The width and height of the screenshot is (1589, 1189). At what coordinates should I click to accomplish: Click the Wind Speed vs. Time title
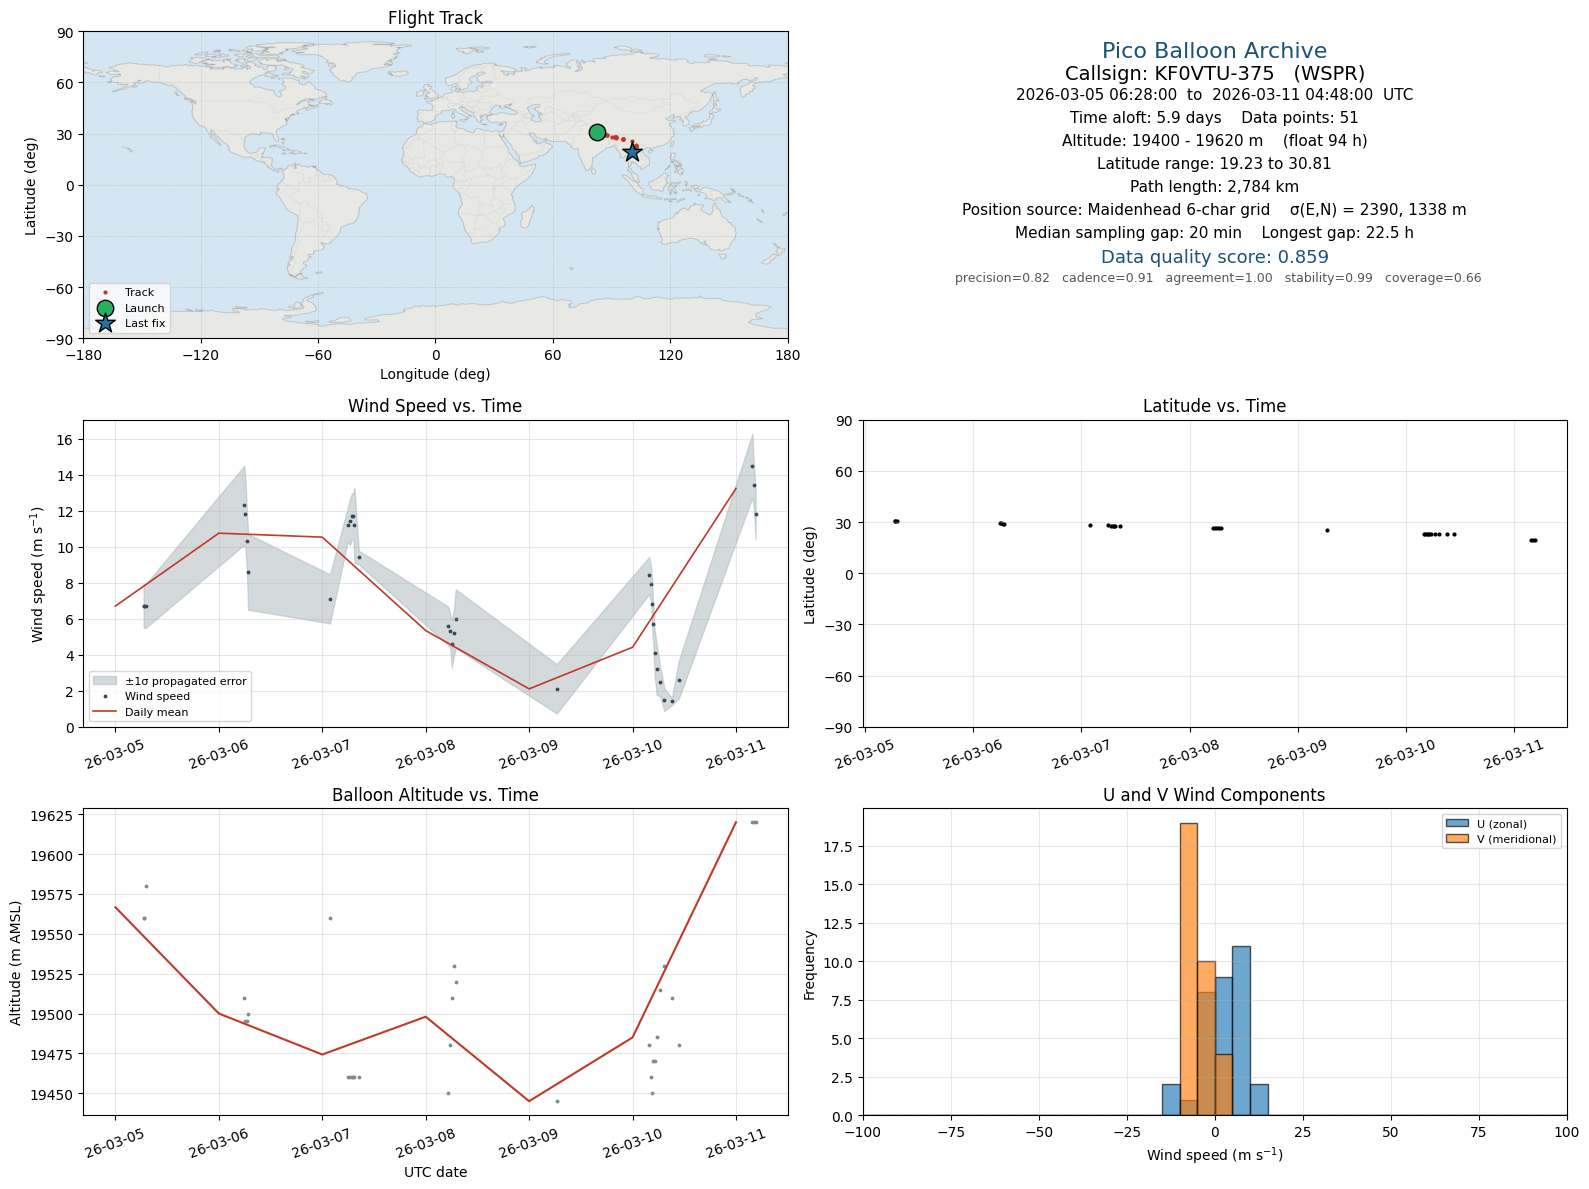coord(435,406)
